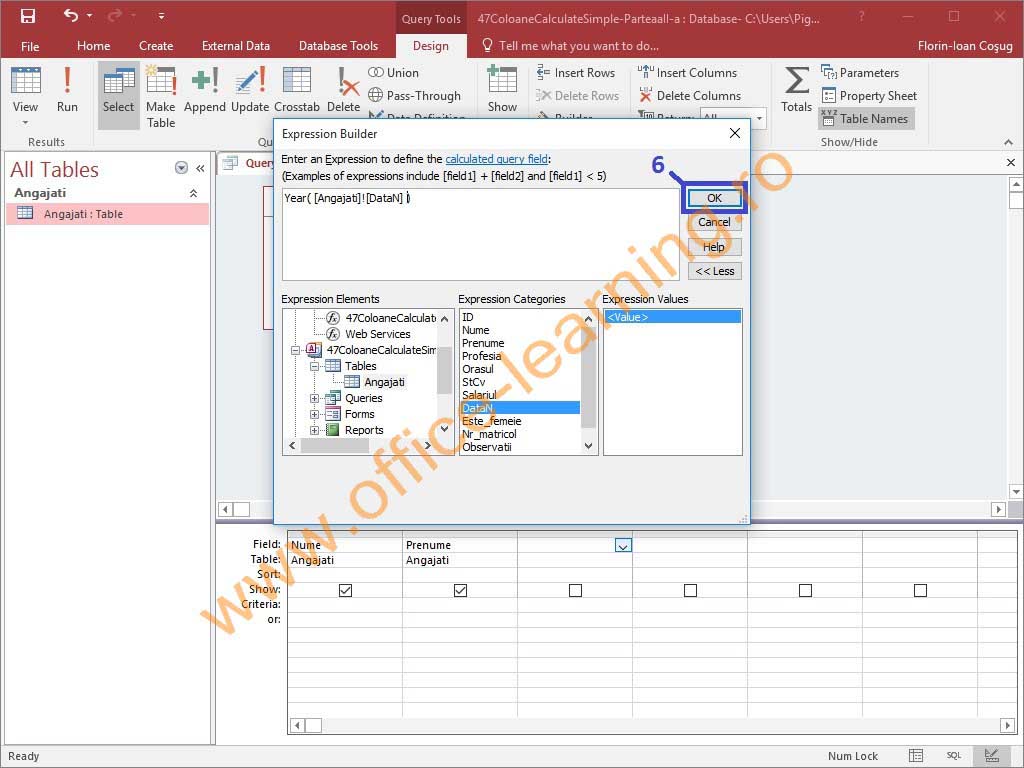This screenshot has width=1024, height=768.
Task: Collapse the Tables node in Expression Elements
Action: tap(314, 366)
